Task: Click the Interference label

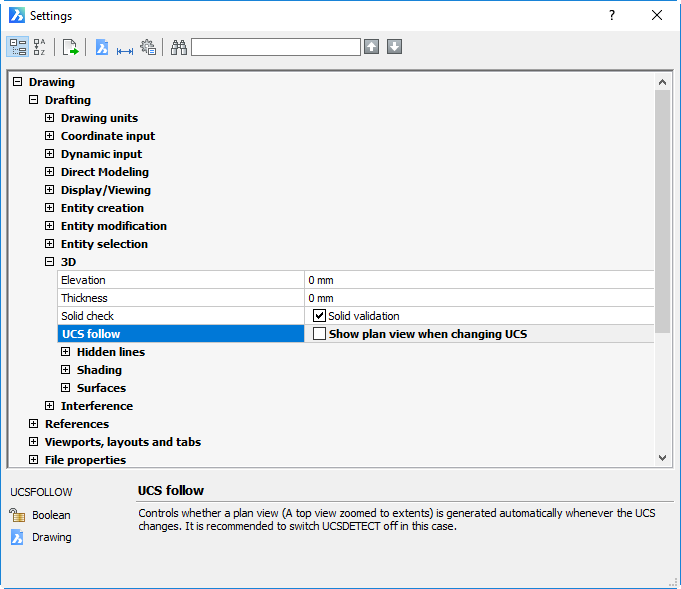Action: tap(97, 406)
